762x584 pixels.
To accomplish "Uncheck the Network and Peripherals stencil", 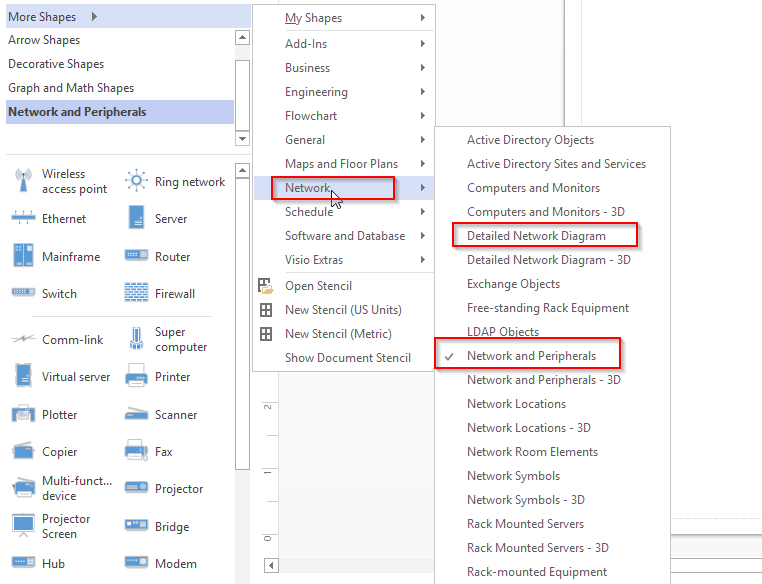I will tap(531, 356).
